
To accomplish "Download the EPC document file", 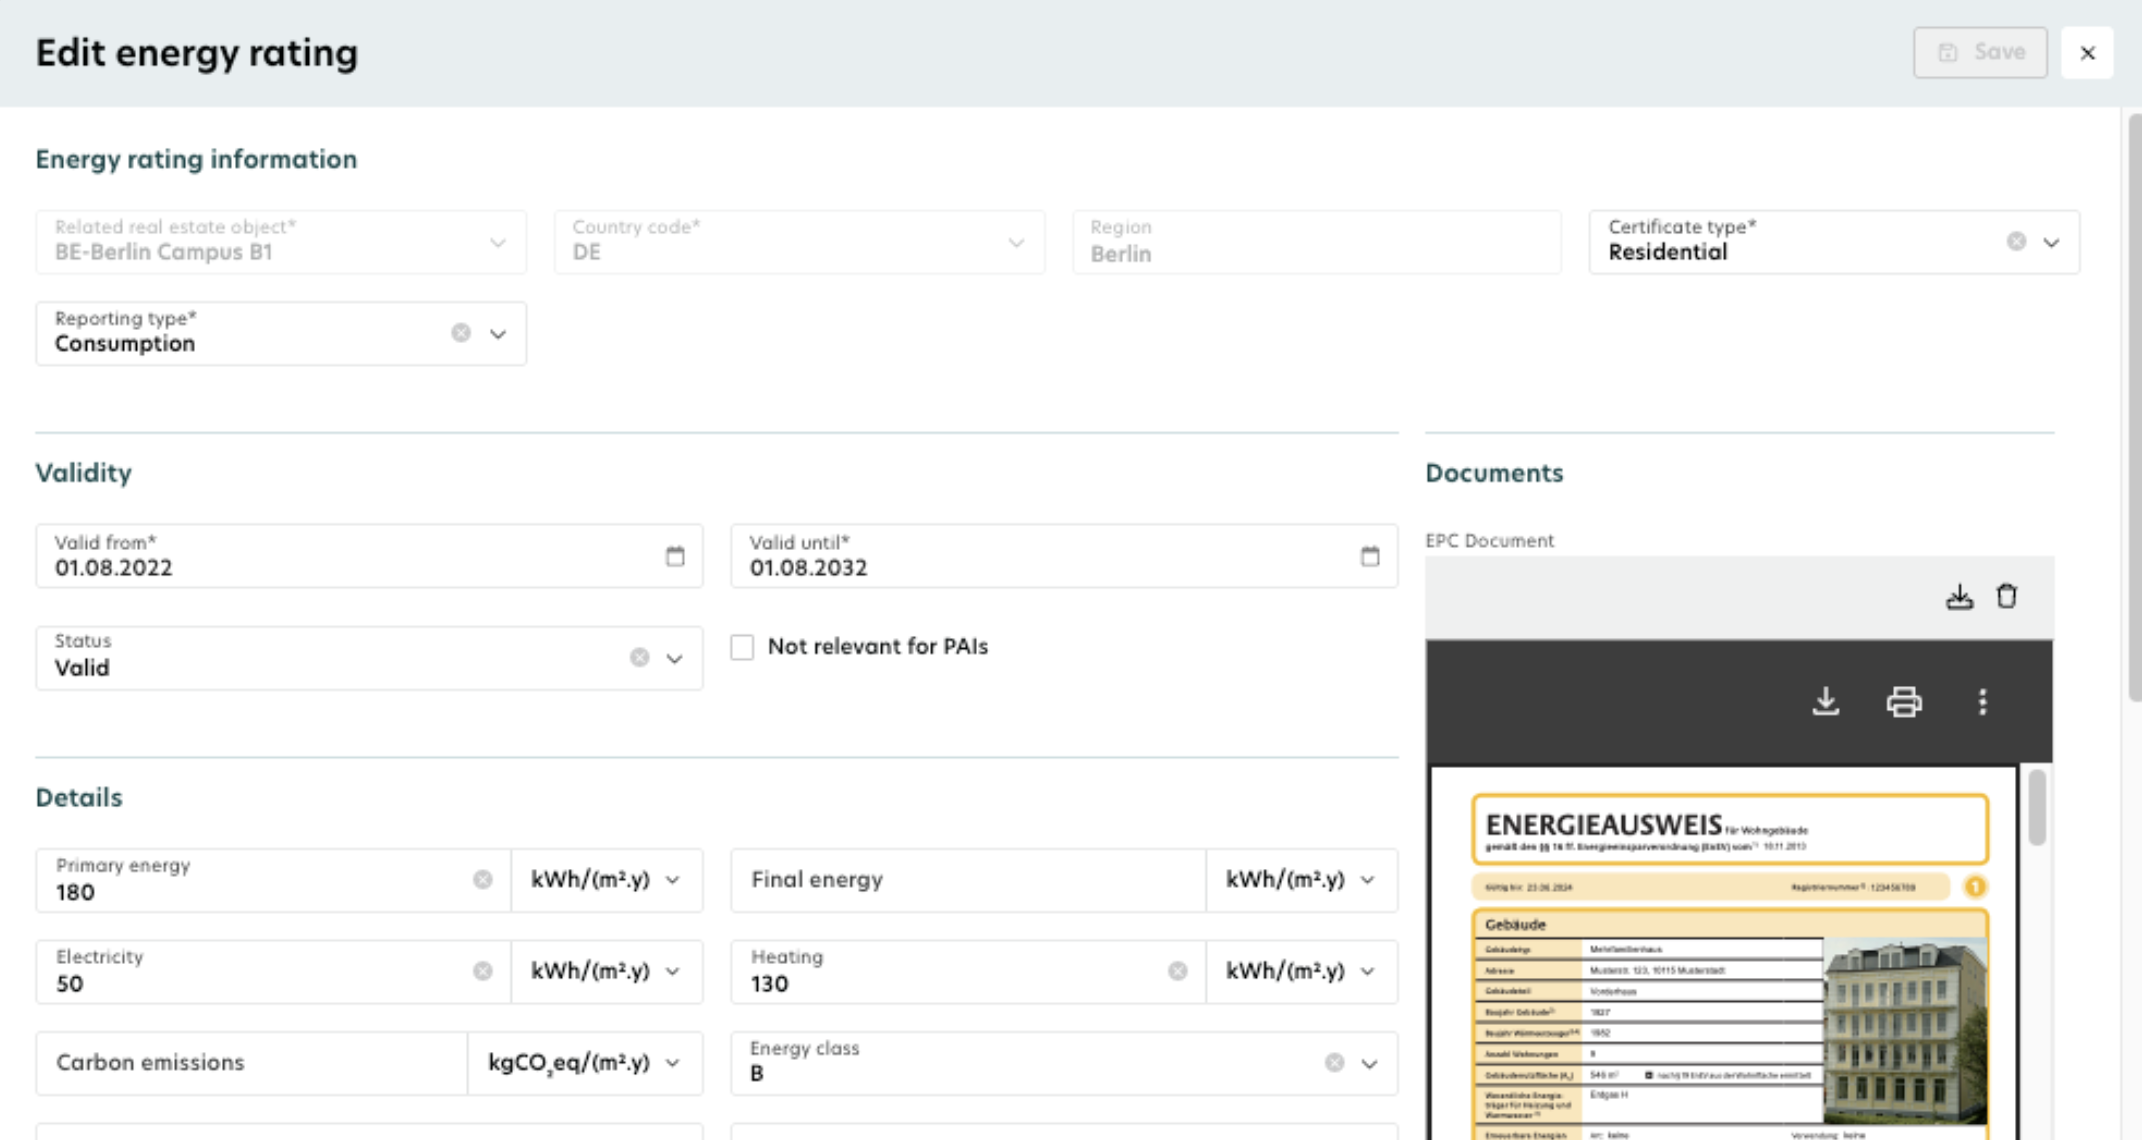I will coord(1959,597).
